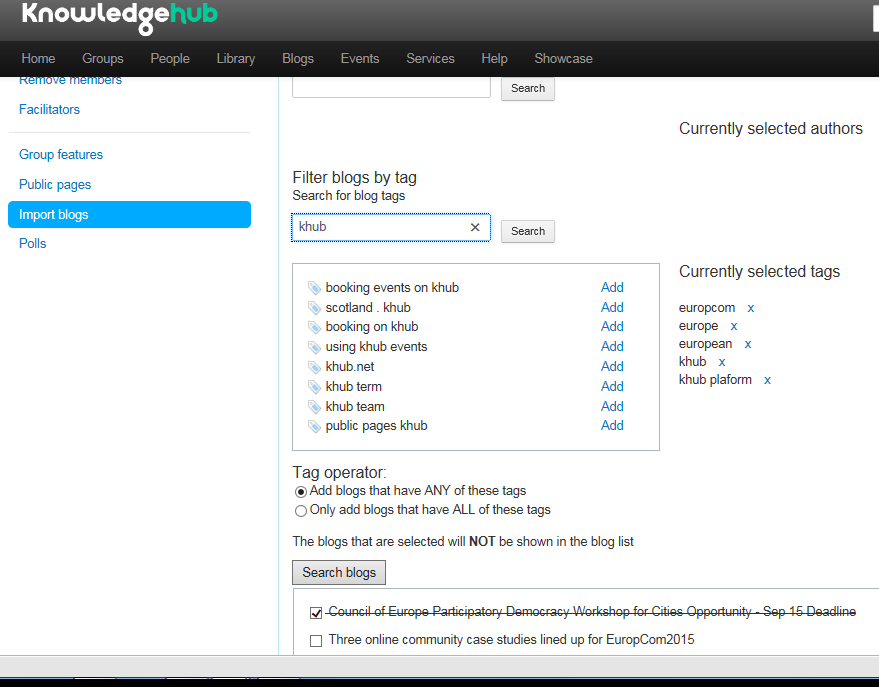This screenshot has width=879, height=687.
Task: Click the Search blogs button
Action: tap(339, 572)
